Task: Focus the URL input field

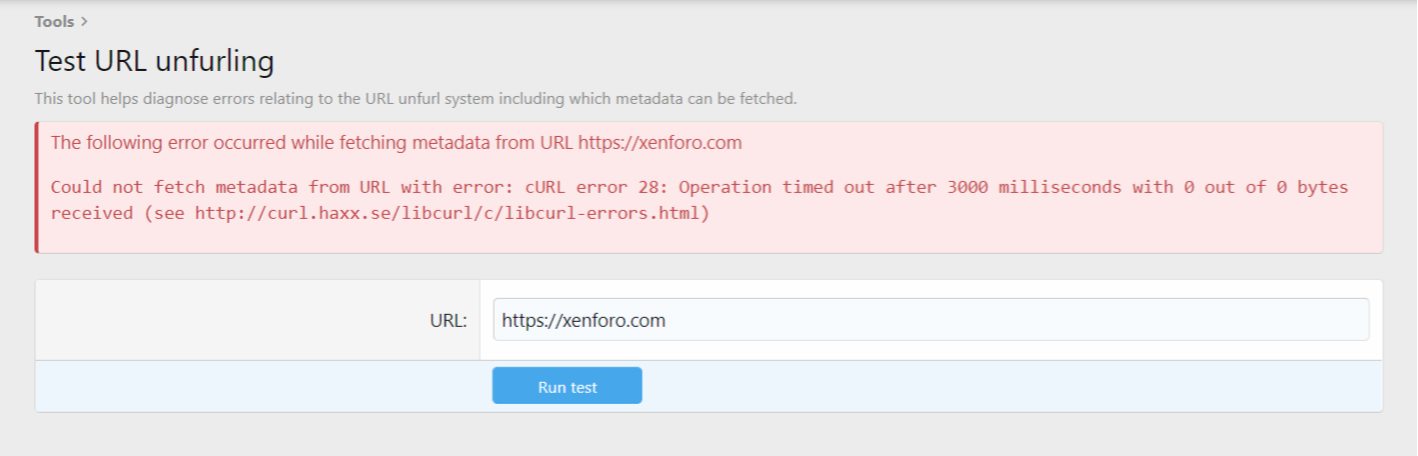Action: coord(930,320)
